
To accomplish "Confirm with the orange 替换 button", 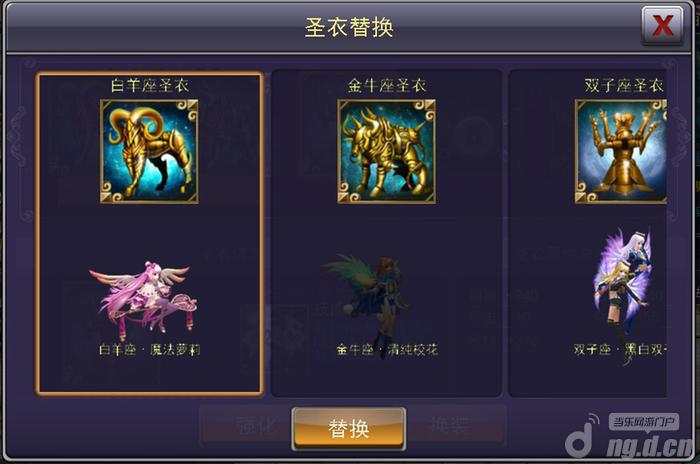I will tap(349, 429).
